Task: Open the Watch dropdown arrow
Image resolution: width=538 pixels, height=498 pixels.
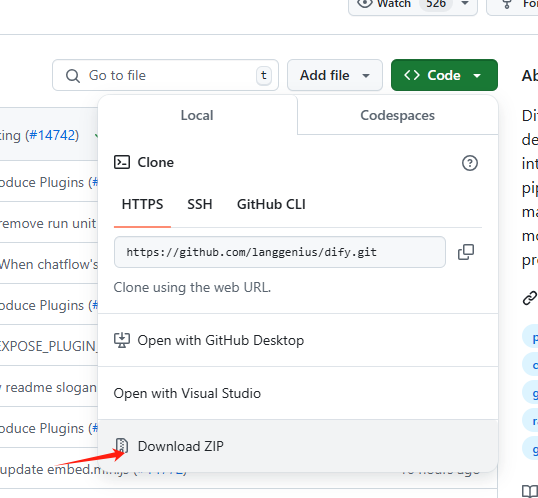Action: [x=465, y=3]
